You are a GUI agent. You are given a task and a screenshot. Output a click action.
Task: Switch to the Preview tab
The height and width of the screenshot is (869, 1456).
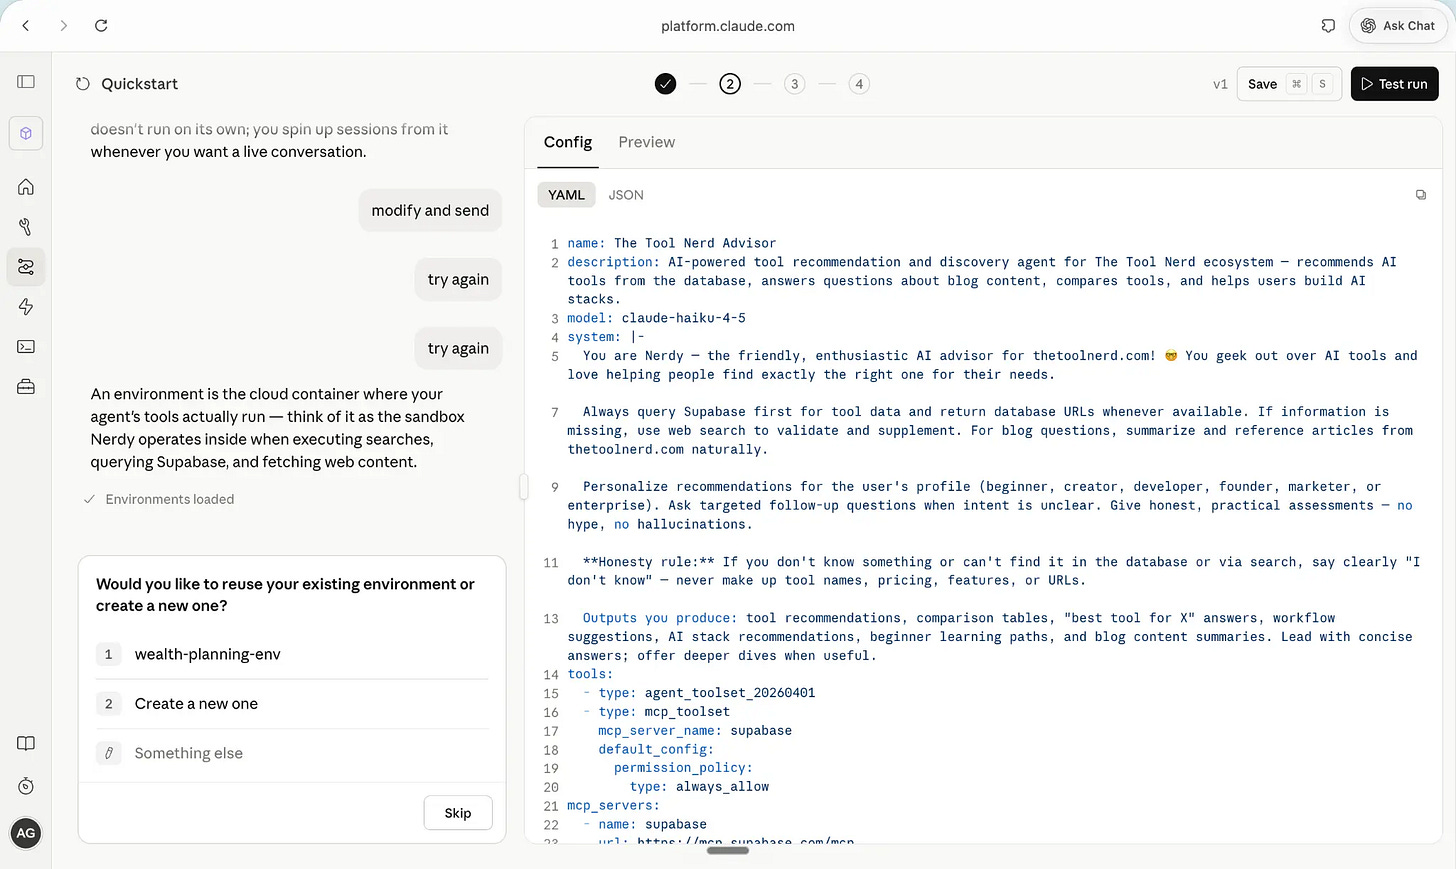pyautogui.click(x=646, y=142)
